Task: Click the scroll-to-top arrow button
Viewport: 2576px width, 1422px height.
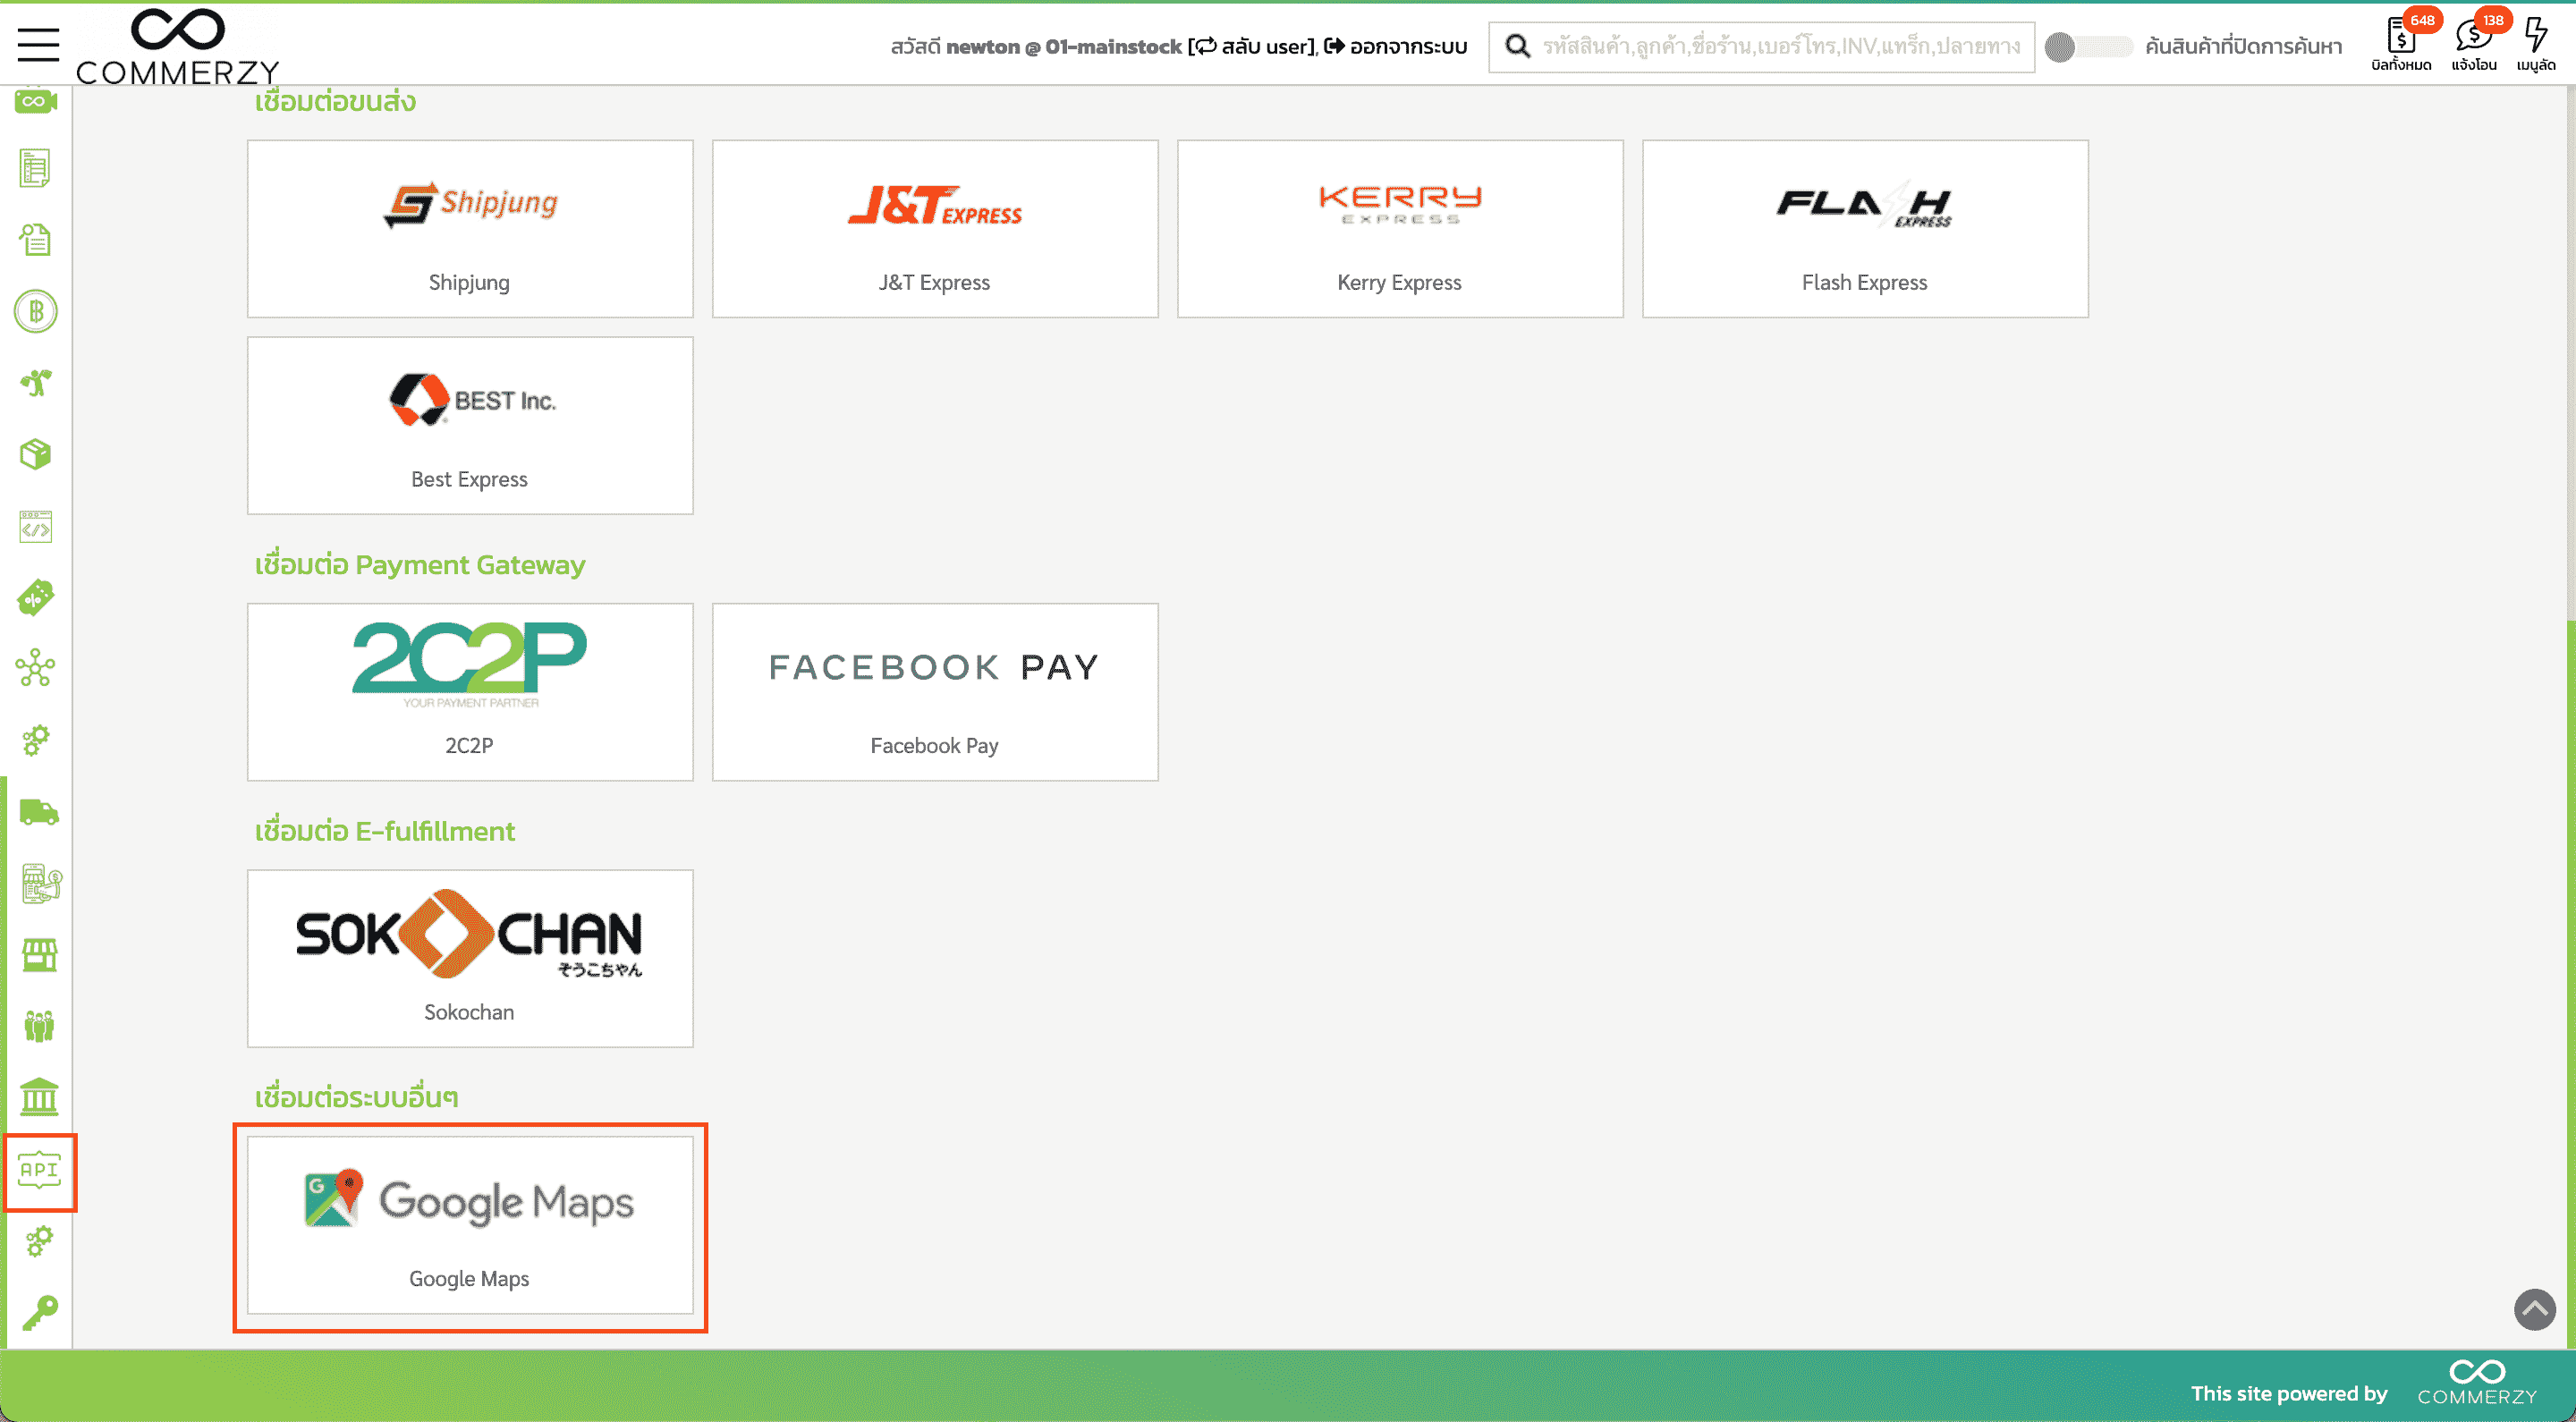Action: (x=2535, y=1310)
